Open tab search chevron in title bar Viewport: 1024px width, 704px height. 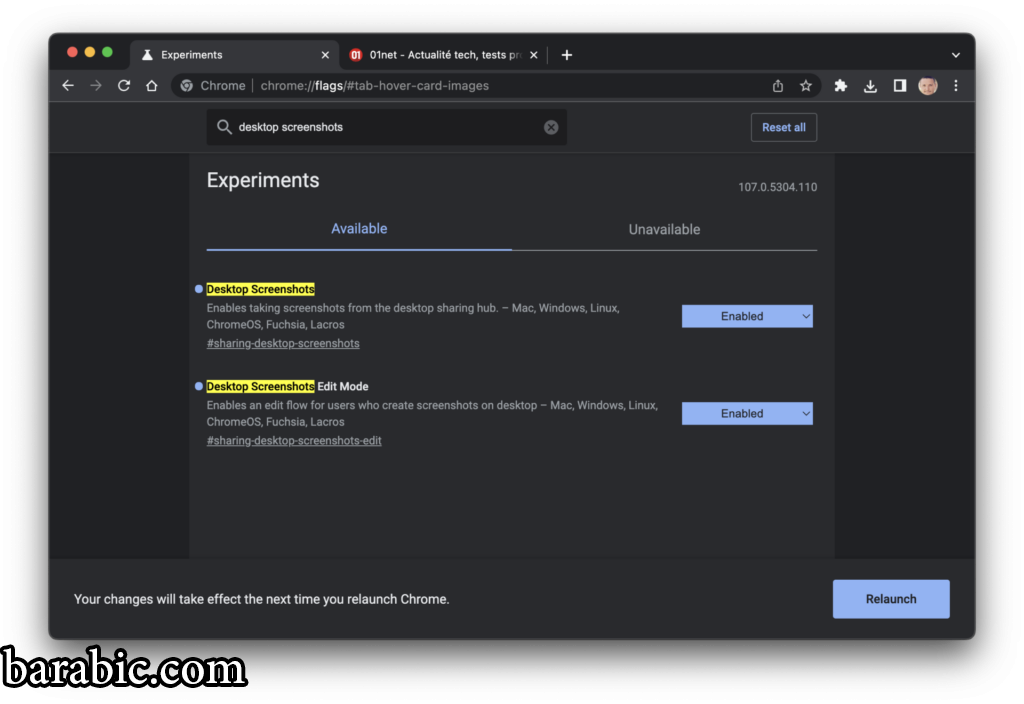(955, 55)
